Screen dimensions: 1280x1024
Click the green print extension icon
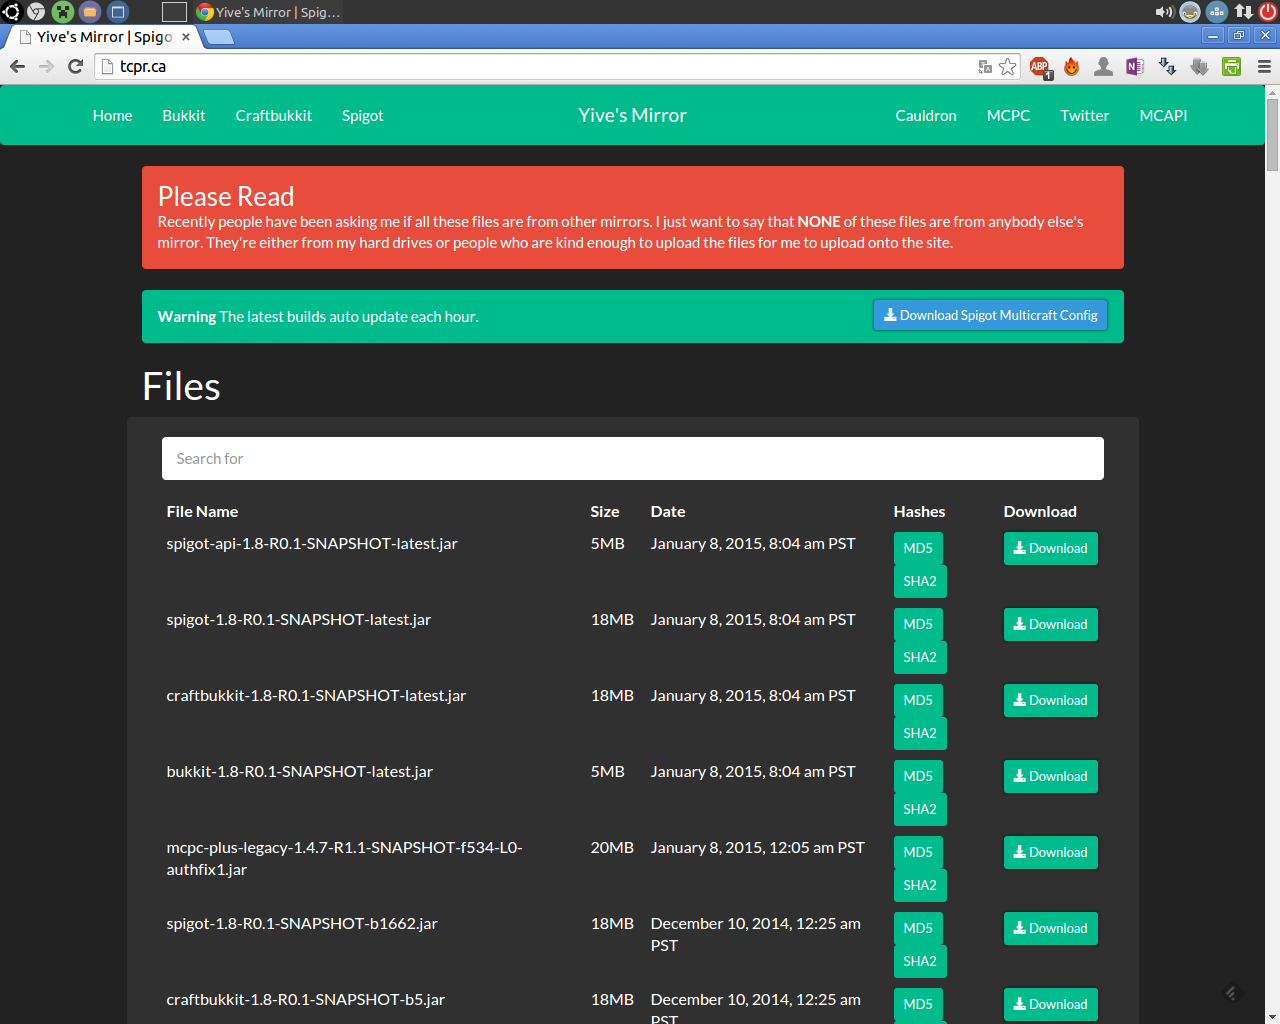(x=1231, y=66)
